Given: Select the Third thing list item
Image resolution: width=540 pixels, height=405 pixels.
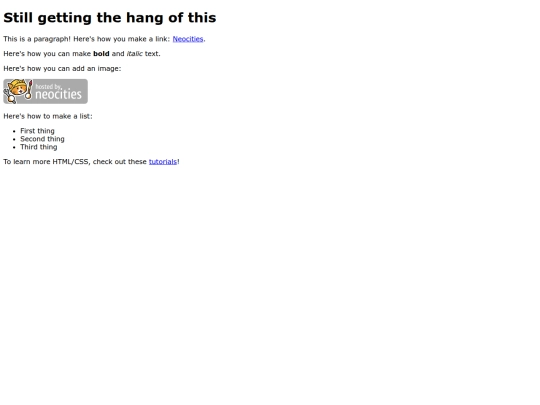Looking at the screenshot, I should click(x=39, y=147).
